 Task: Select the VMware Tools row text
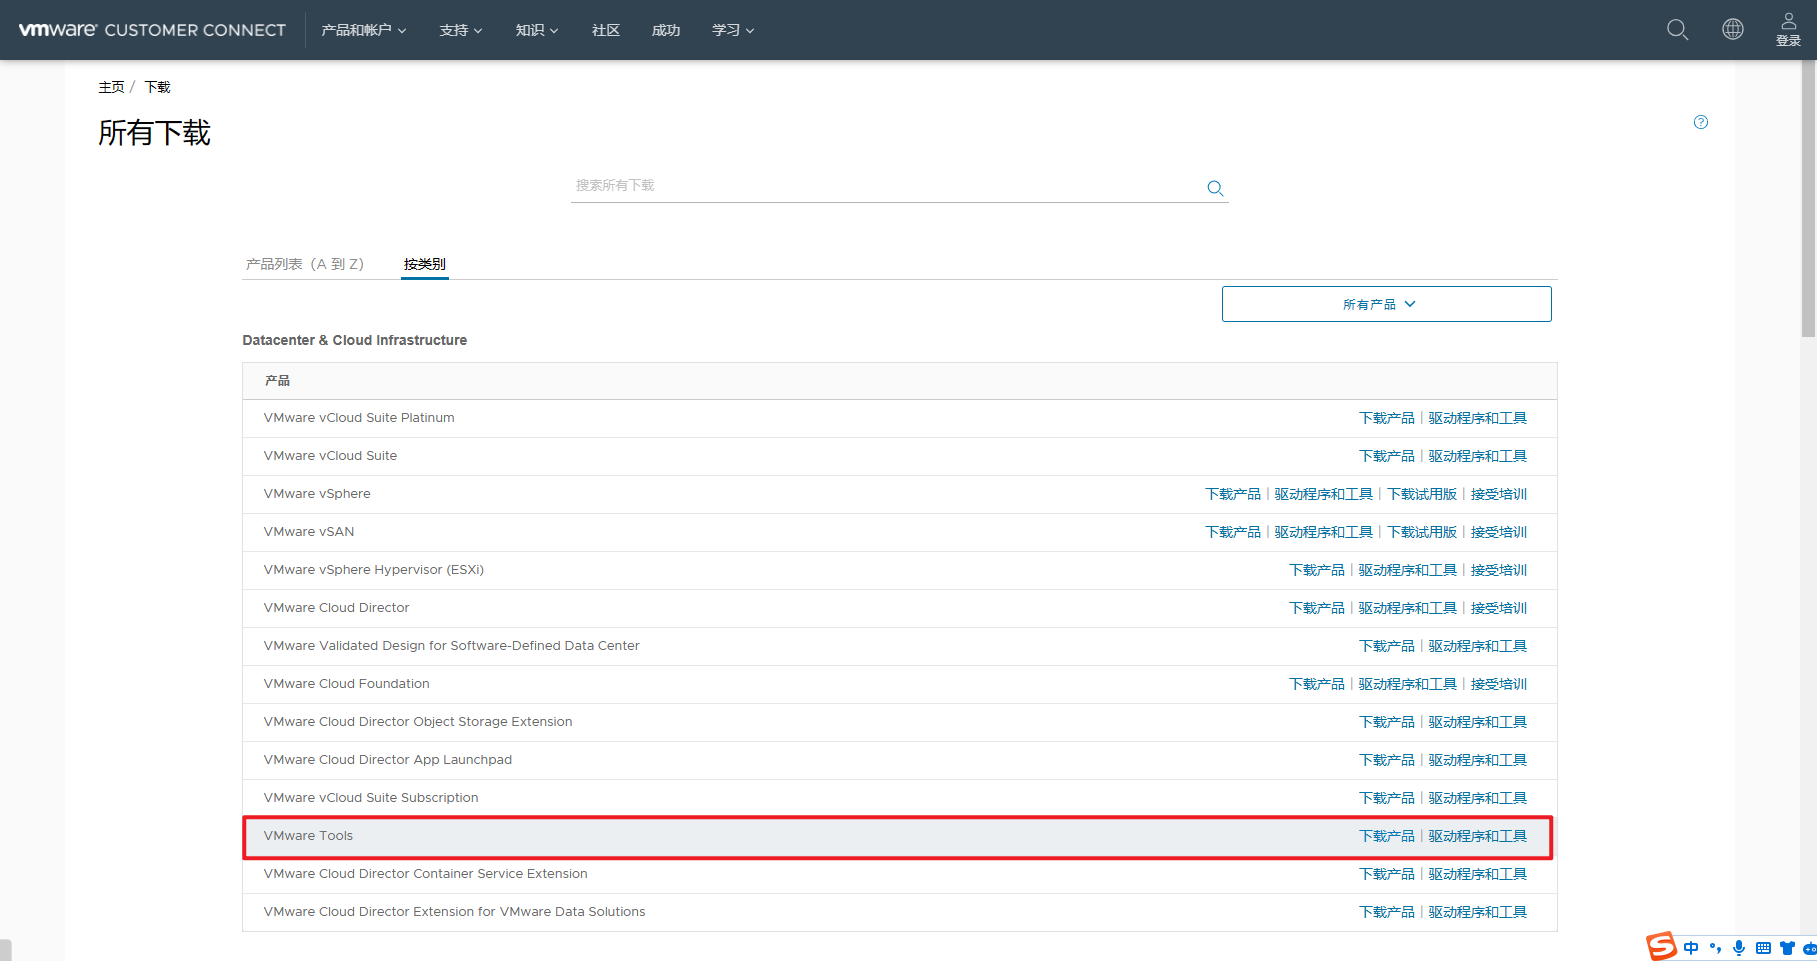(x=308, y=836)
